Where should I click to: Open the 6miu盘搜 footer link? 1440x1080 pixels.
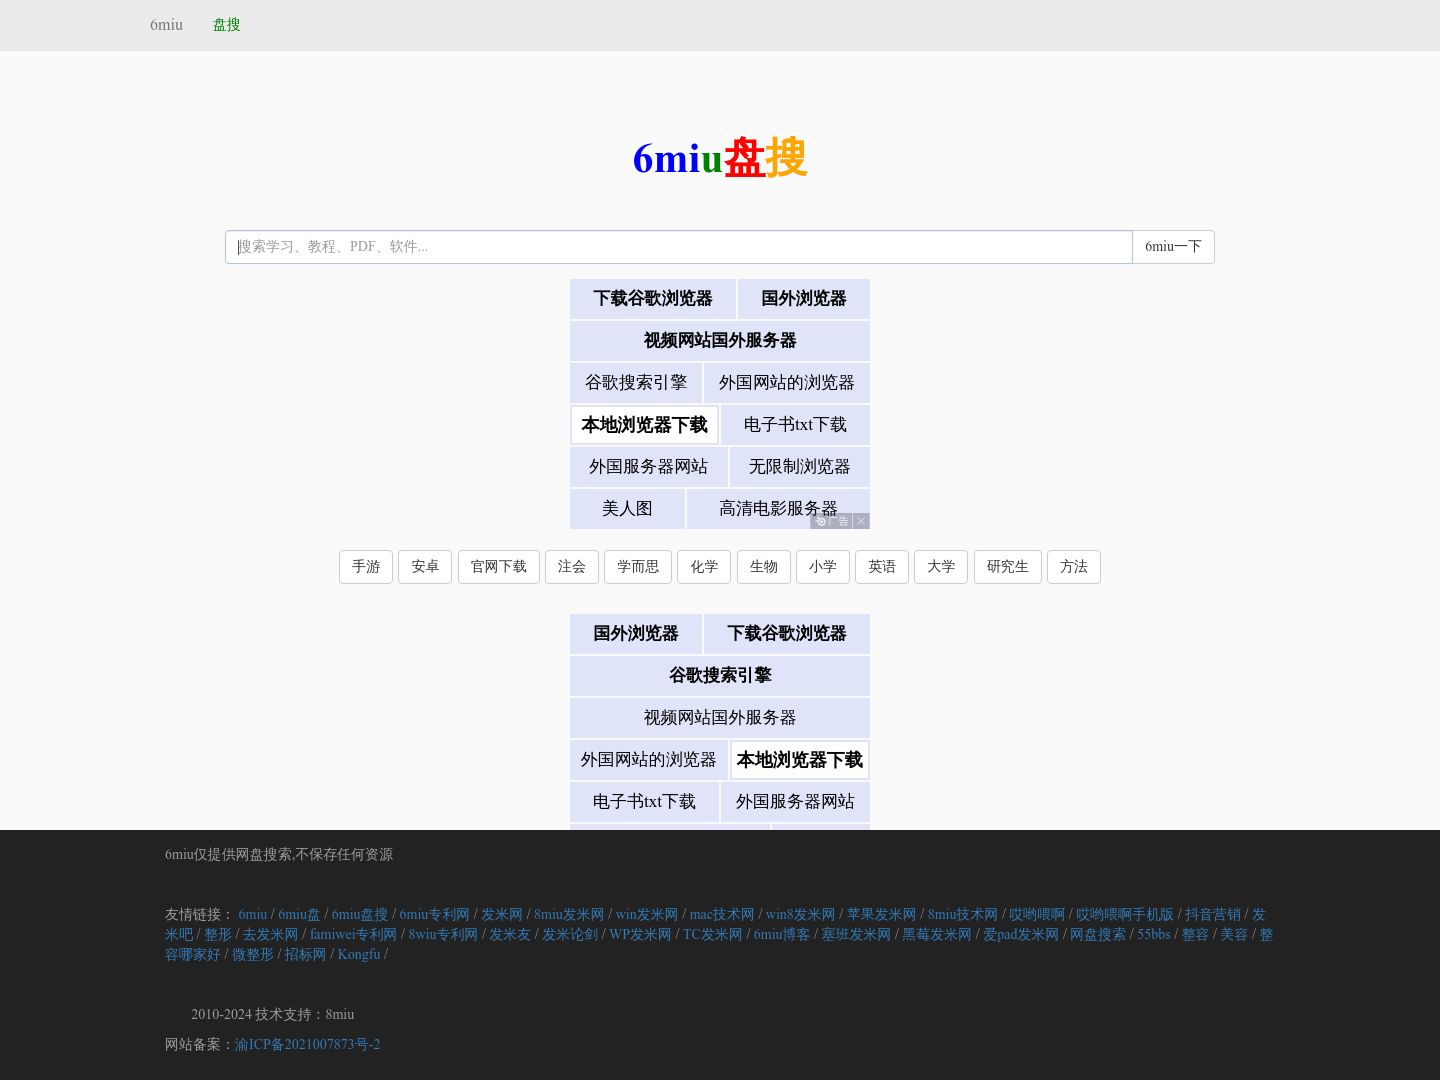(360, 915)
